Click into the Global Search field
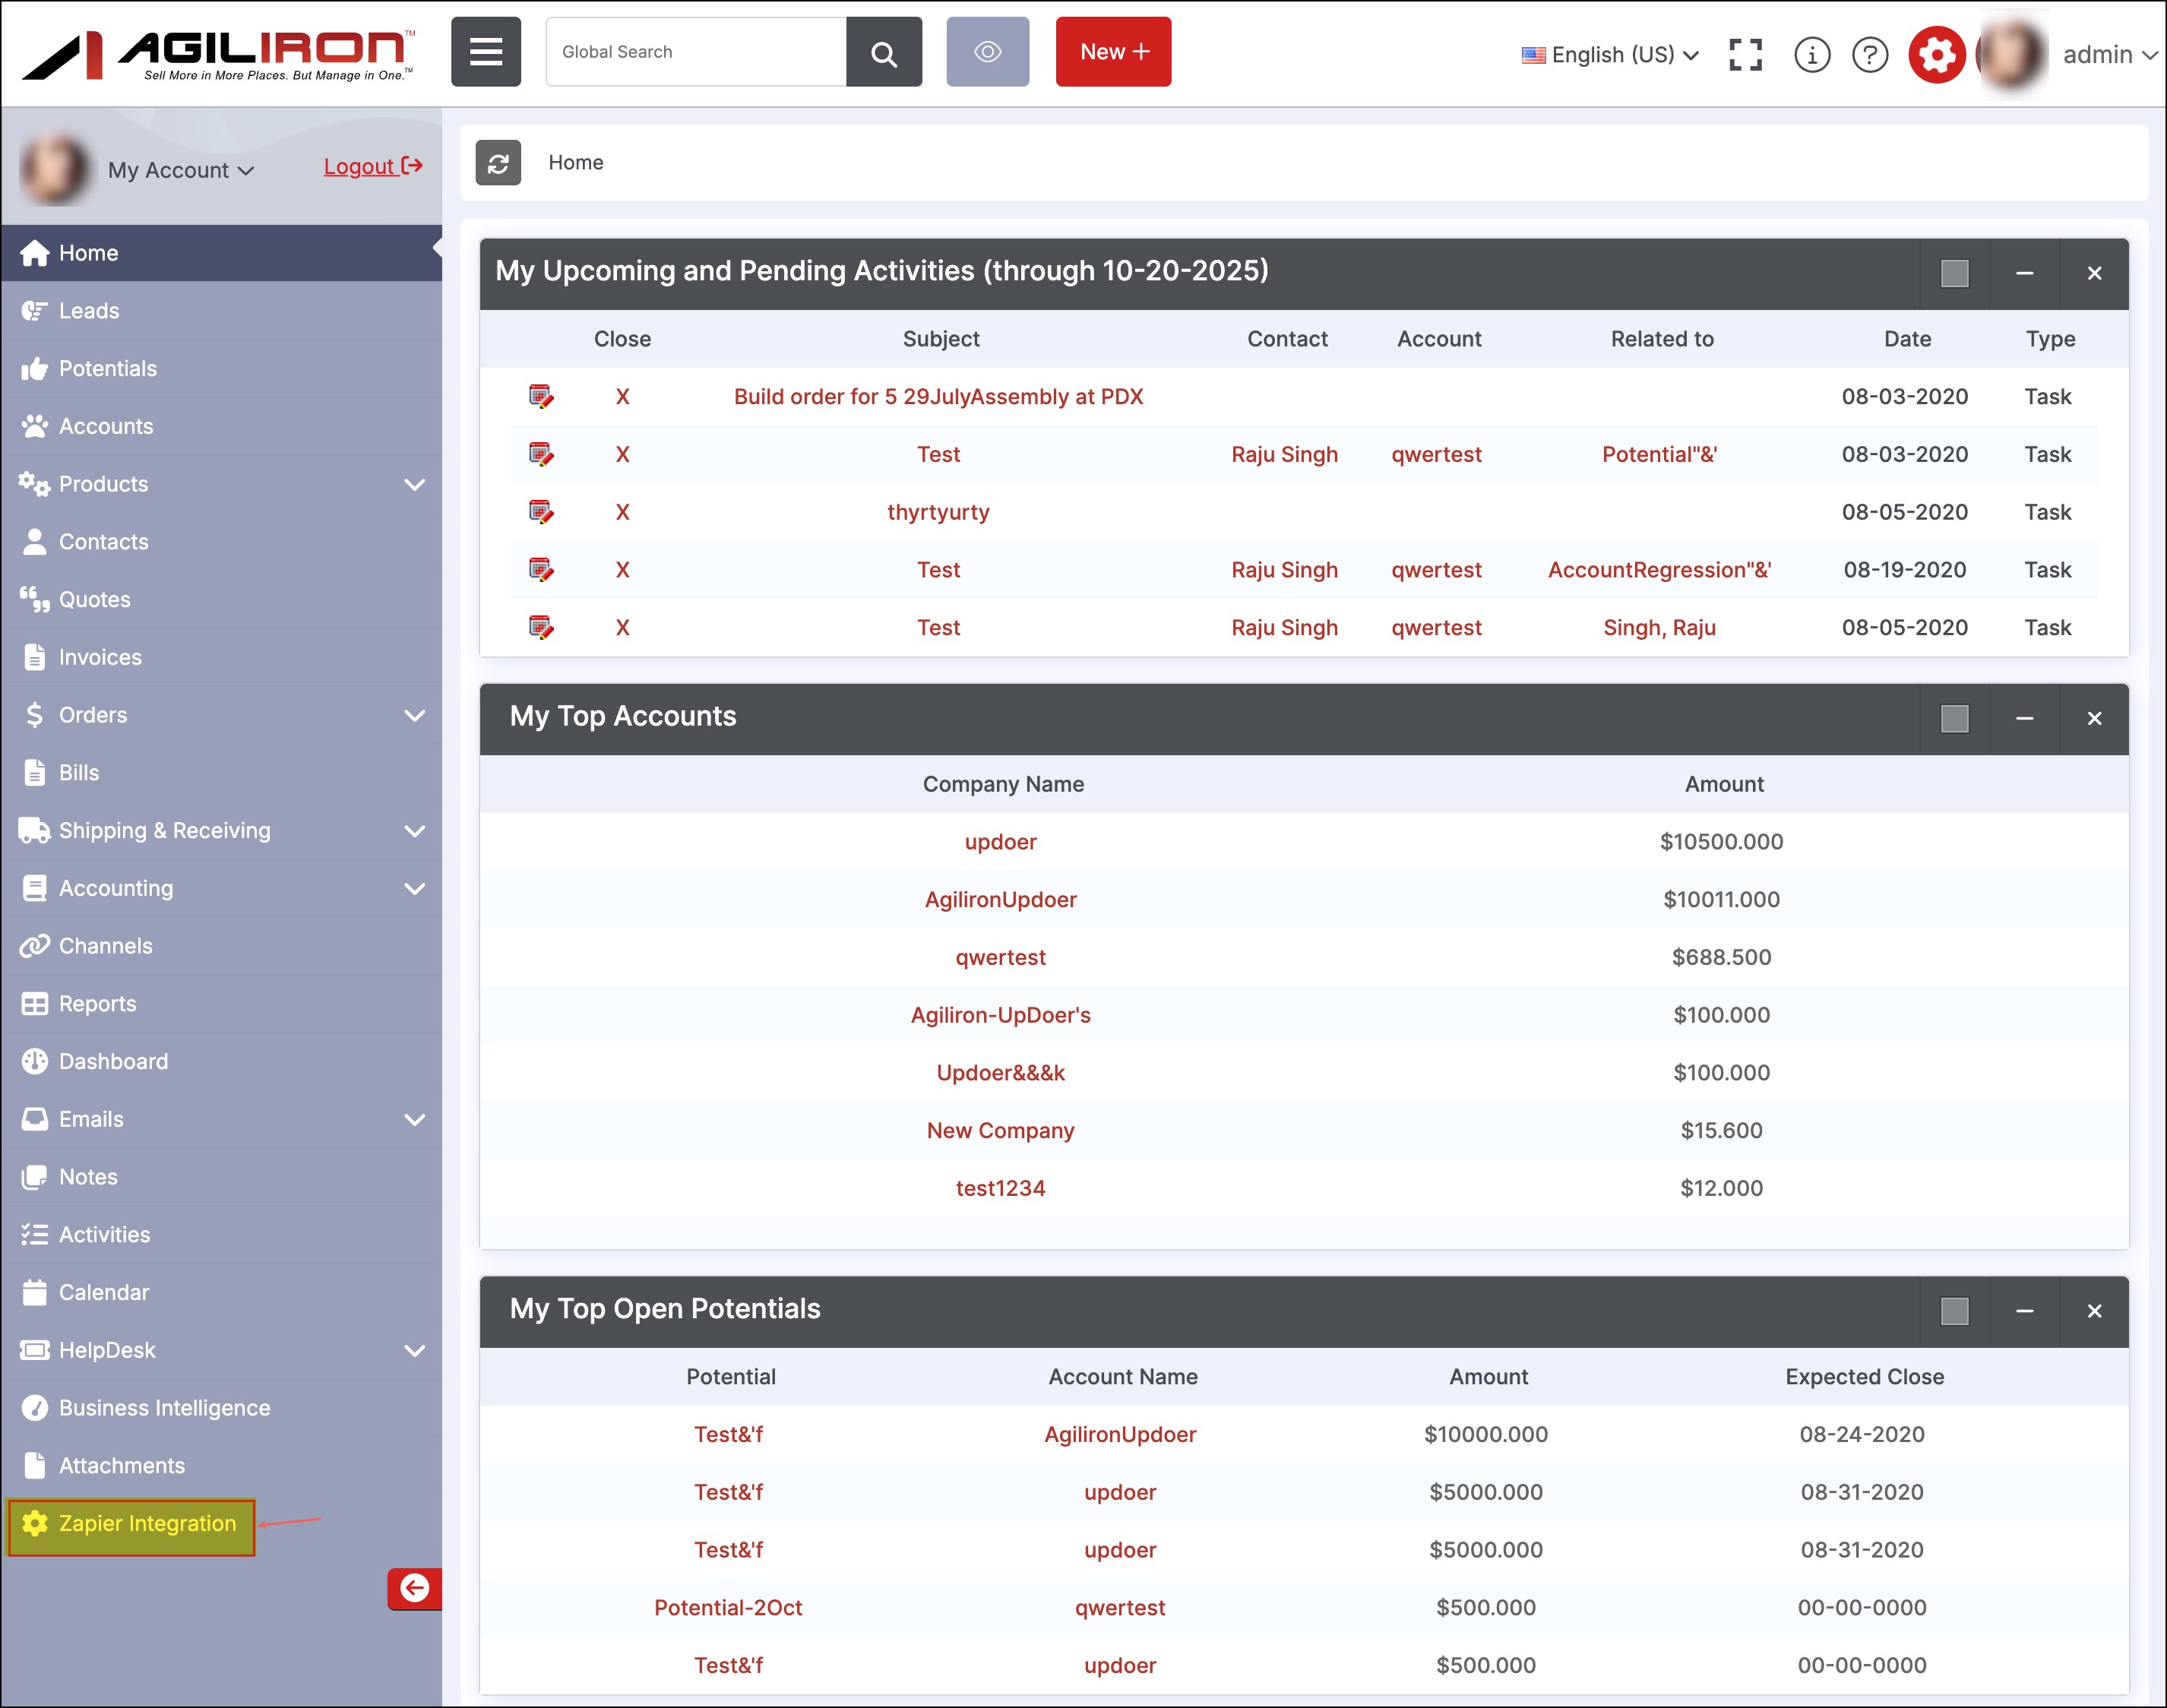 pos(695,52)
